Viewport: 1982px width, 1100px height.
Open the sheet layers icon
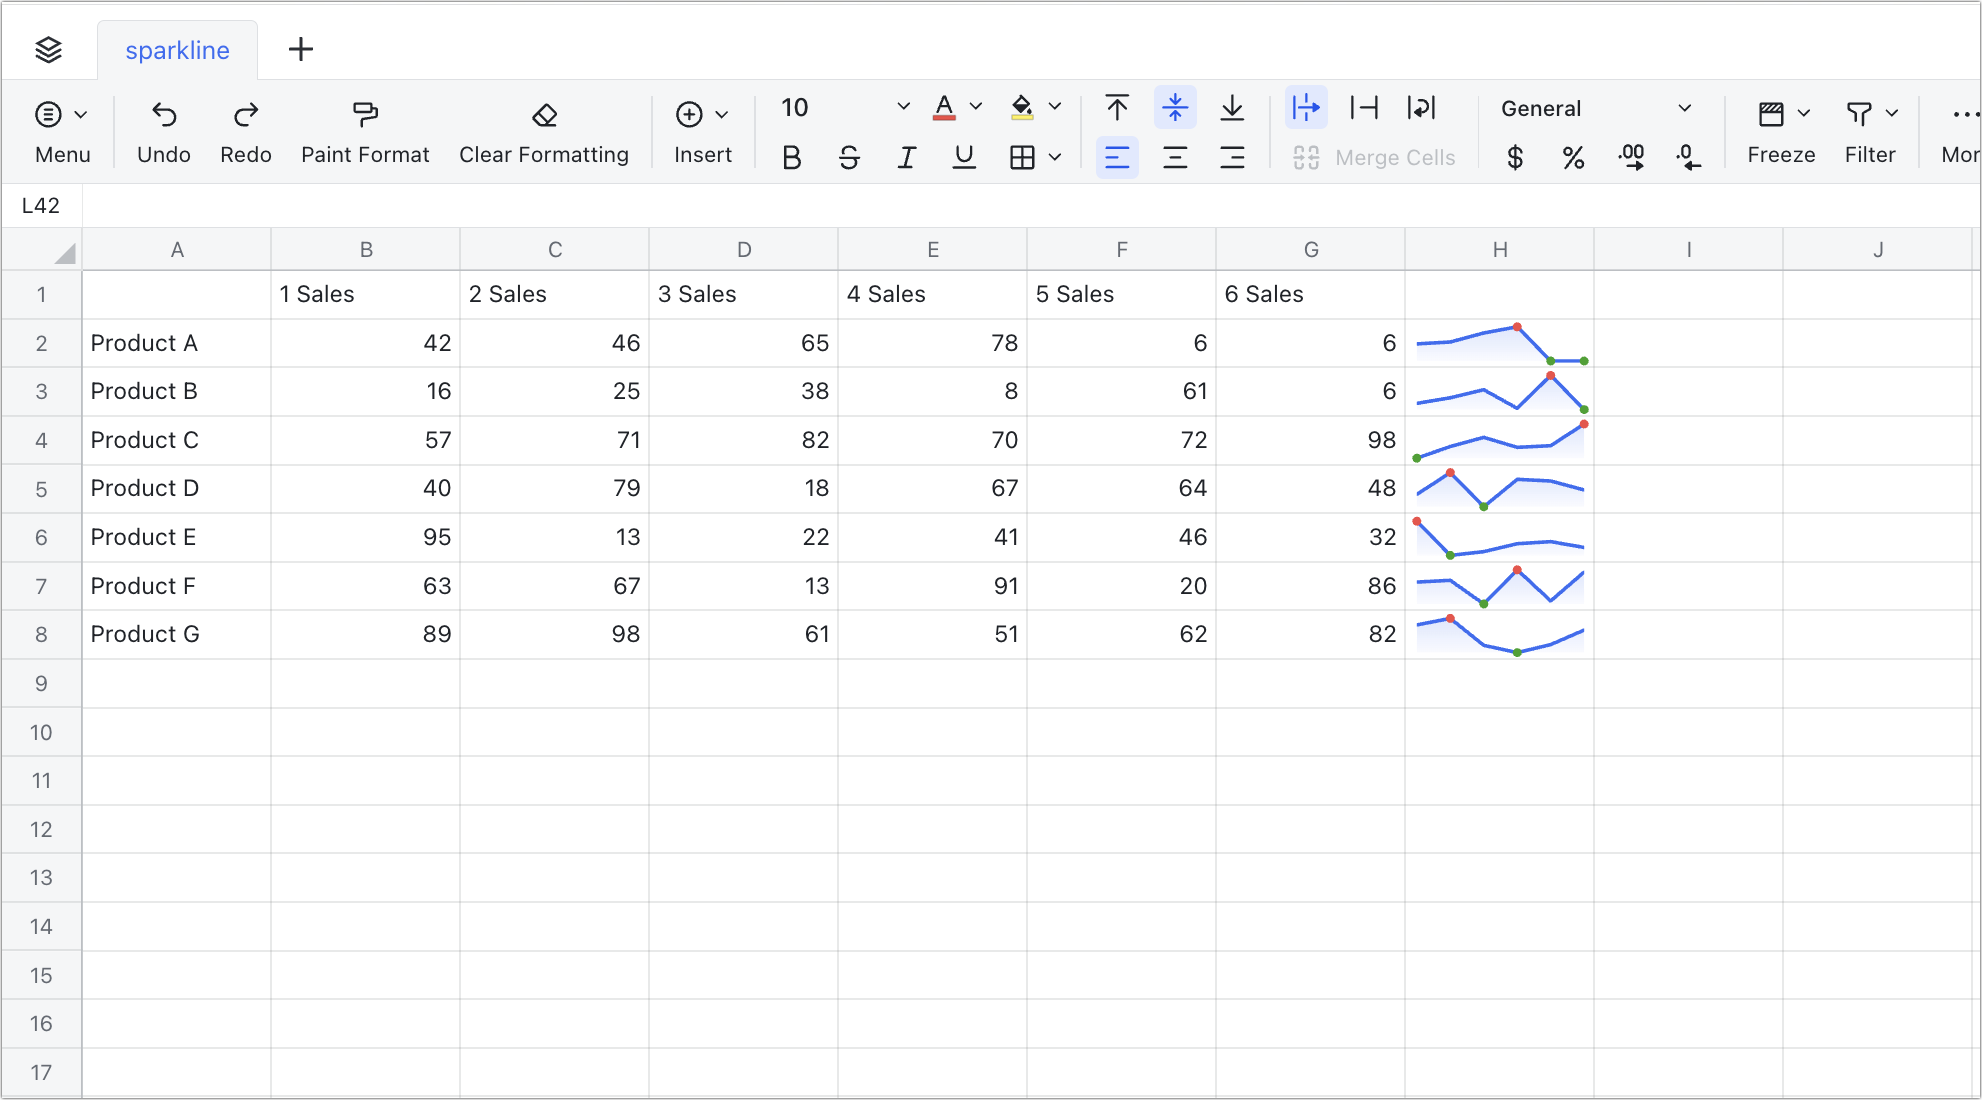pyautogui.click(x=48, y=50)
